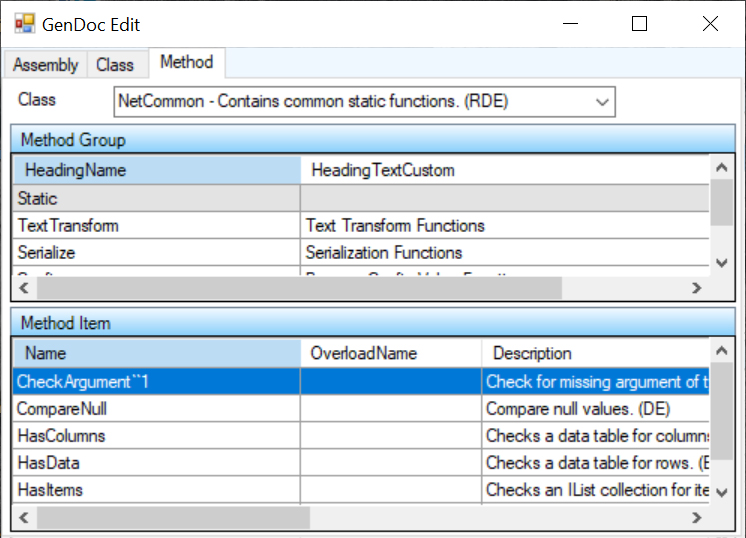The width and height of the screenshot is (746, 538).
Task: Click Method Item scroll right arrow
Action: click(697, 517)
